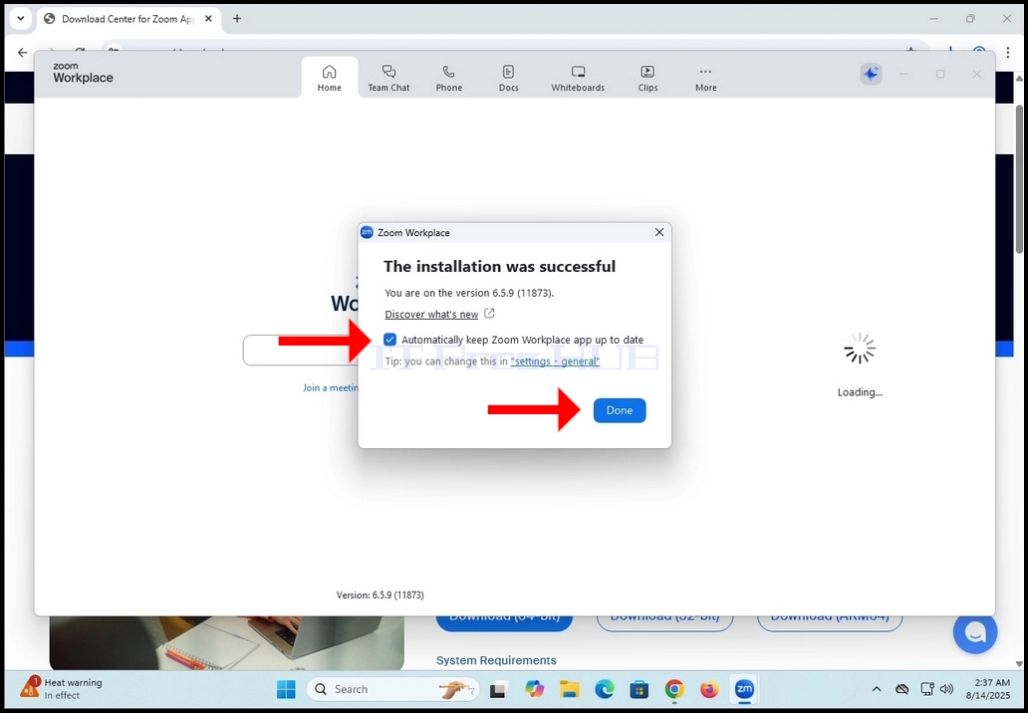Open the chat bubble widget on webpage
The image size is (1028, 713).
975,631
